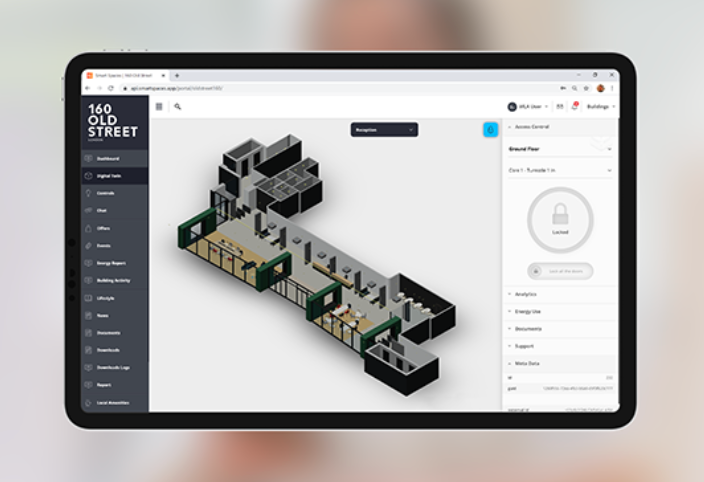Screen dimensions: 704x482
Task: Open the user account dropdown
Action: 528,106
